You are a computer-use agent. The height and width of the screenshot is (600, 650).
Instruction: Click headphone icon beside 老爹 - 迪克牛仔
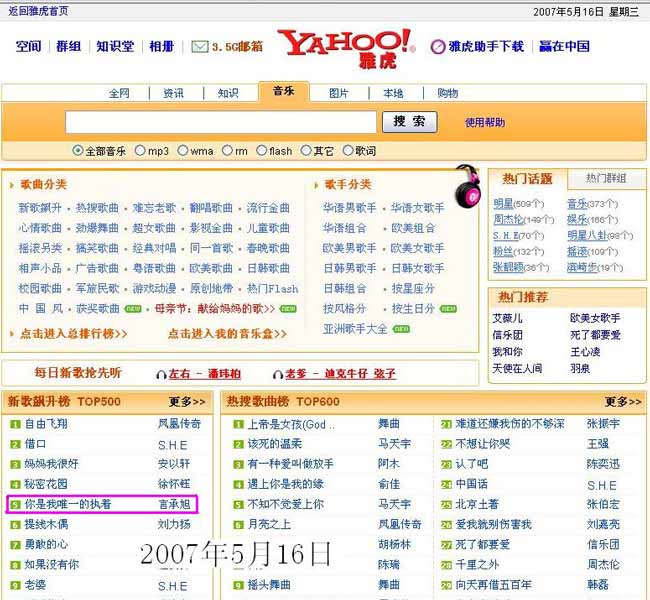[x=278, y=375]
